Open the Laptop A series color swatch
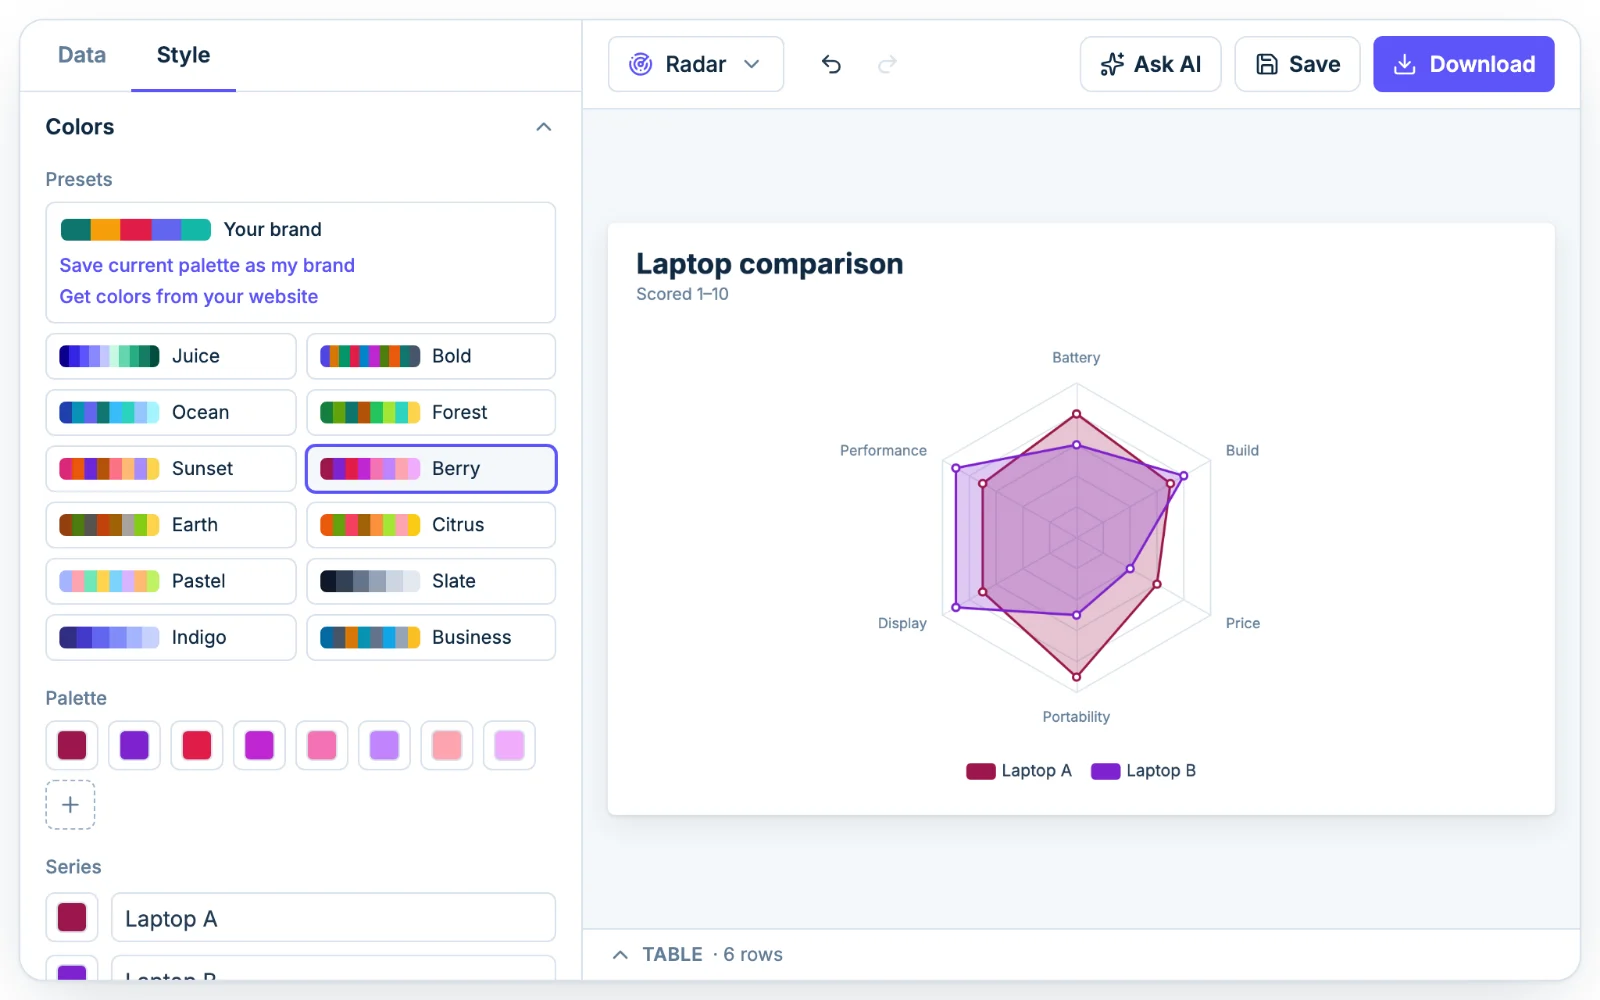Screen dimensions: 1600x1000 click(x=72, y=917)
